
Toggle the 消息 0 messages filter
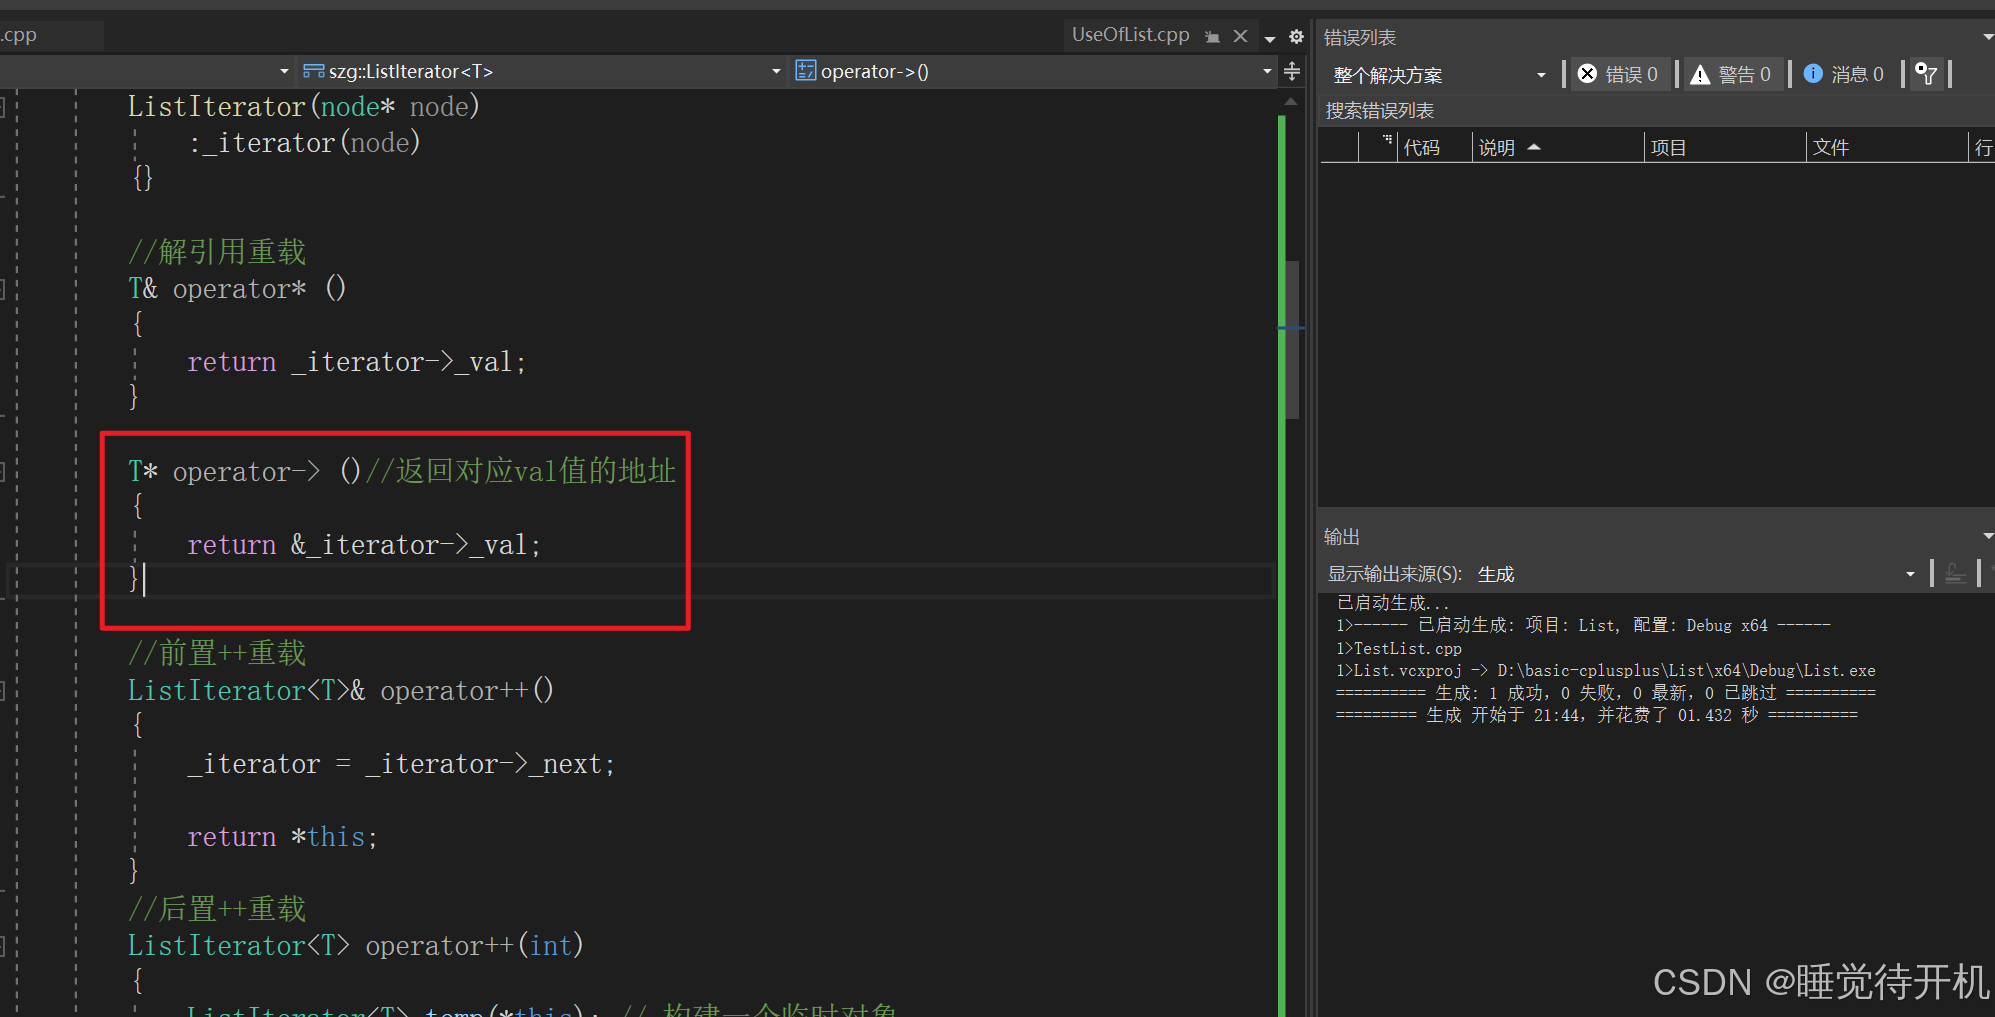pyautogui.click(x=1844, y=74)
